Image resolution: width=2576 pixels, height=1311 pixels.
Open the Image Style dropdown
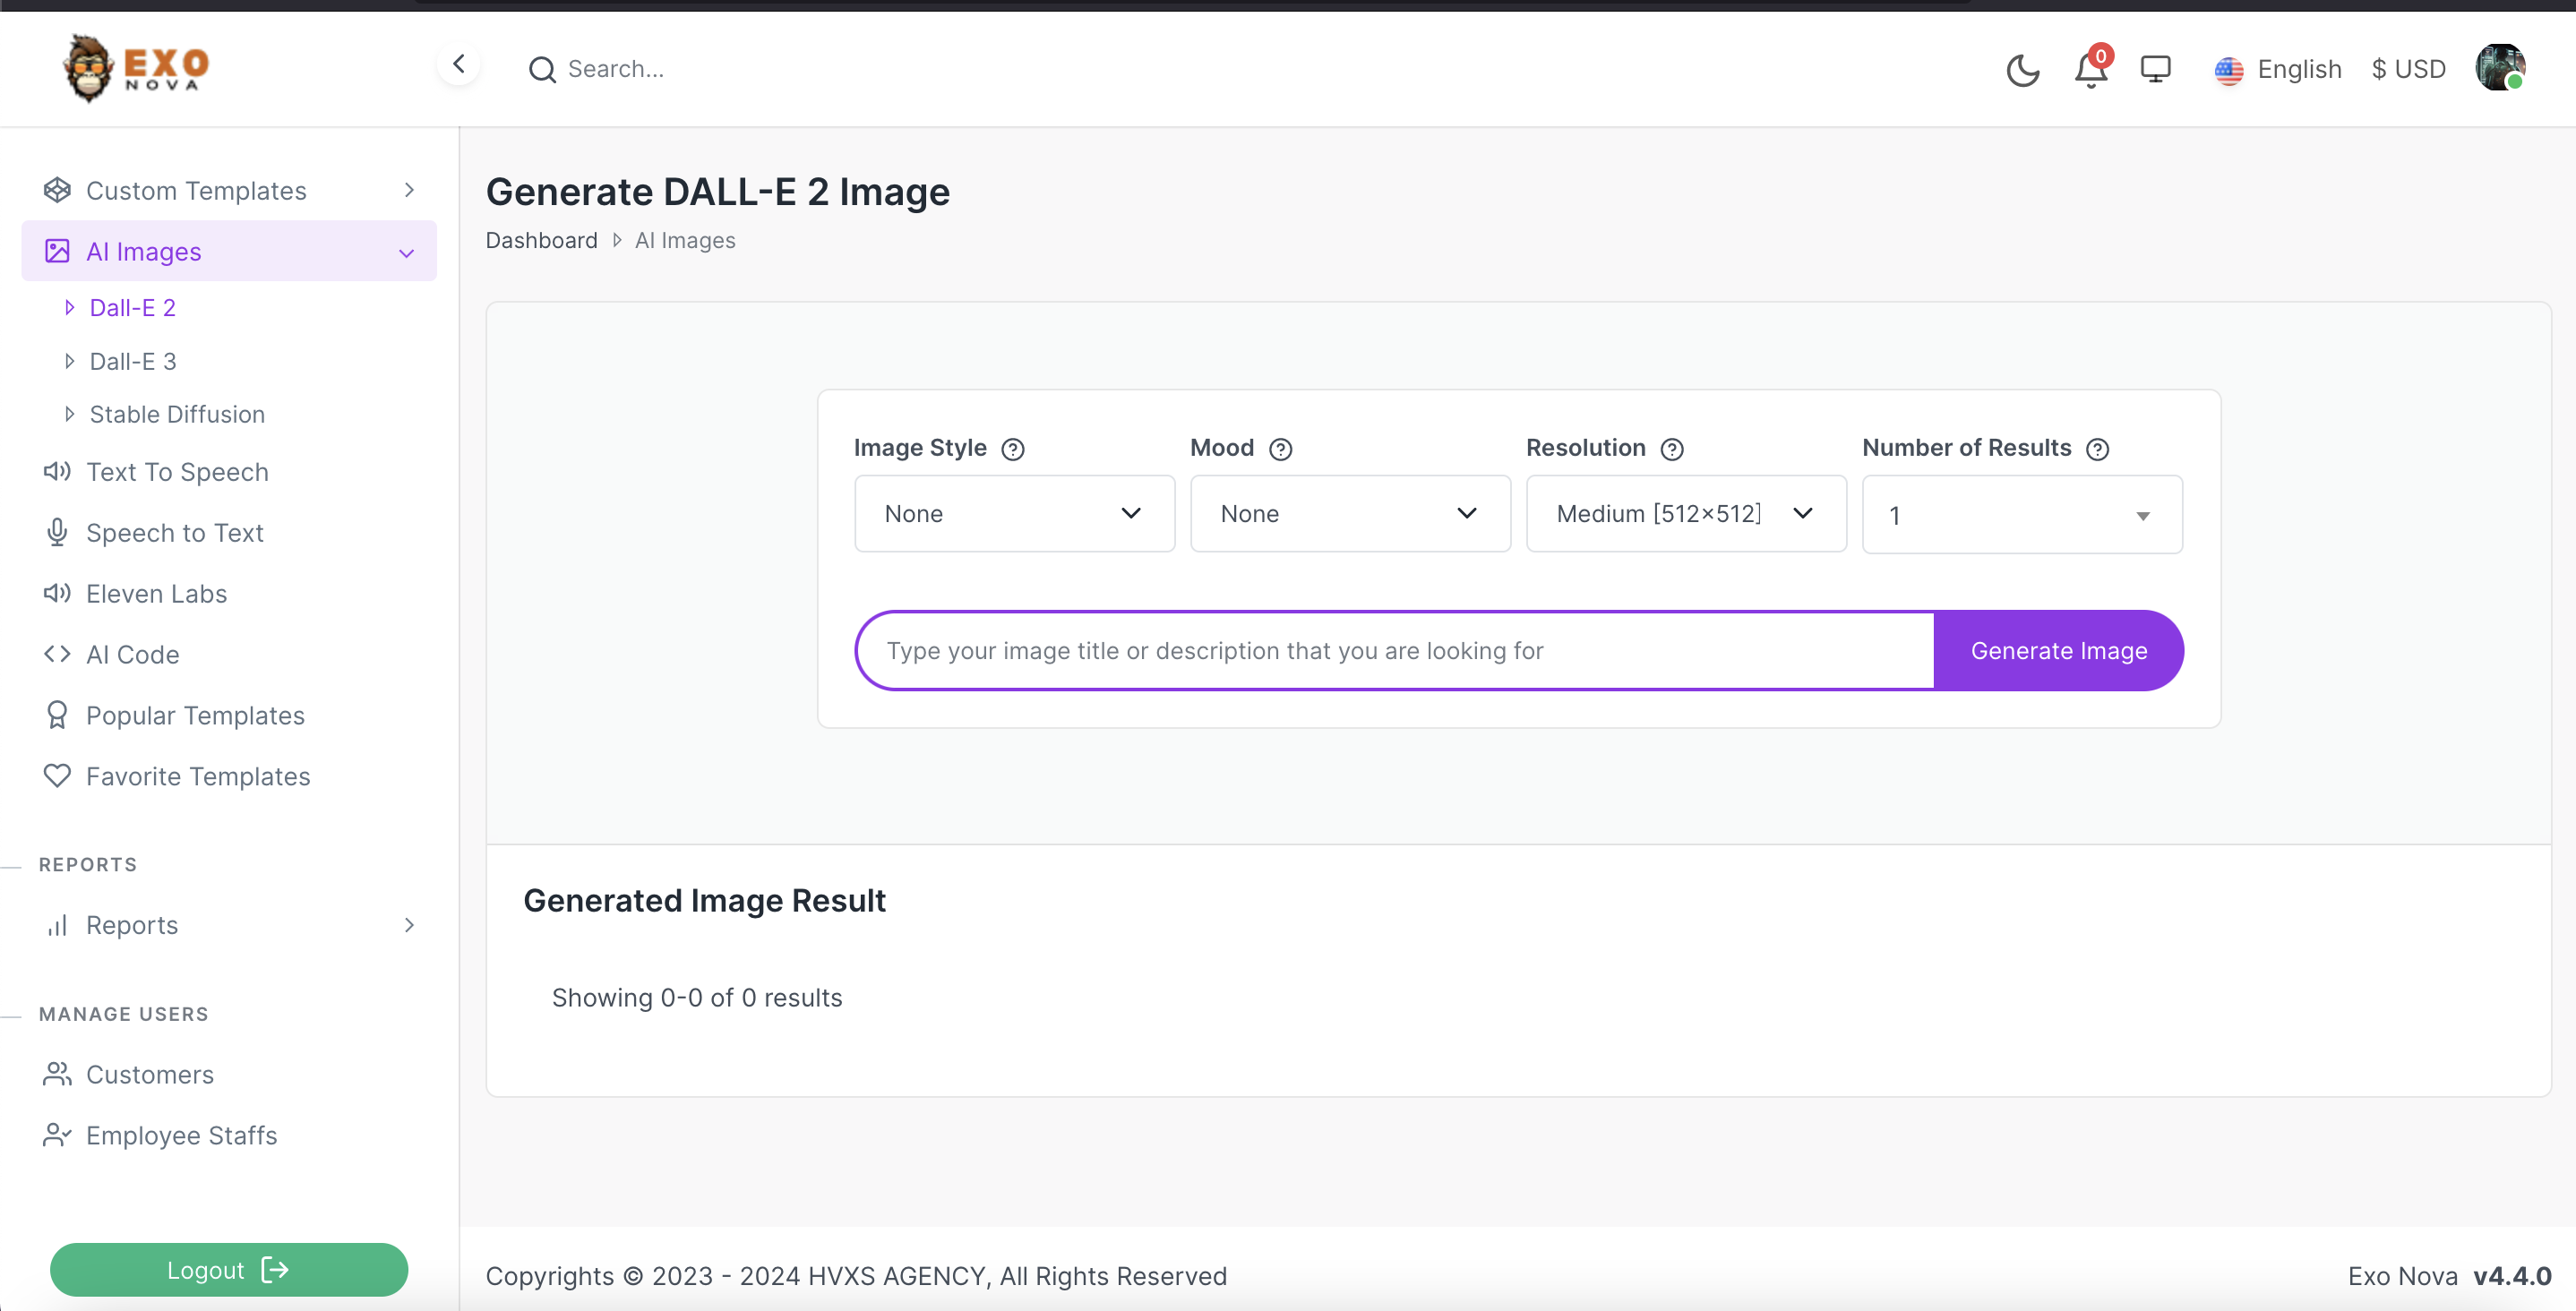[1014, 514]
